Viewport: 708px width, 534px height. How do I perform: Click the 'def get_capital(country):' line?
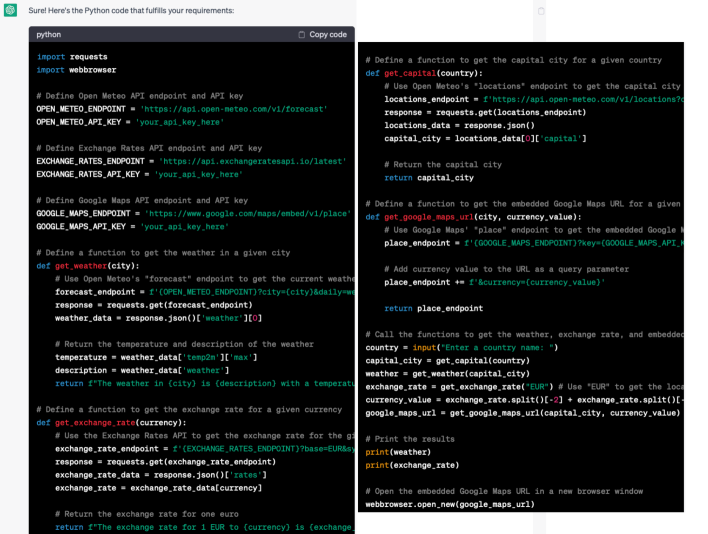point(424,73)
